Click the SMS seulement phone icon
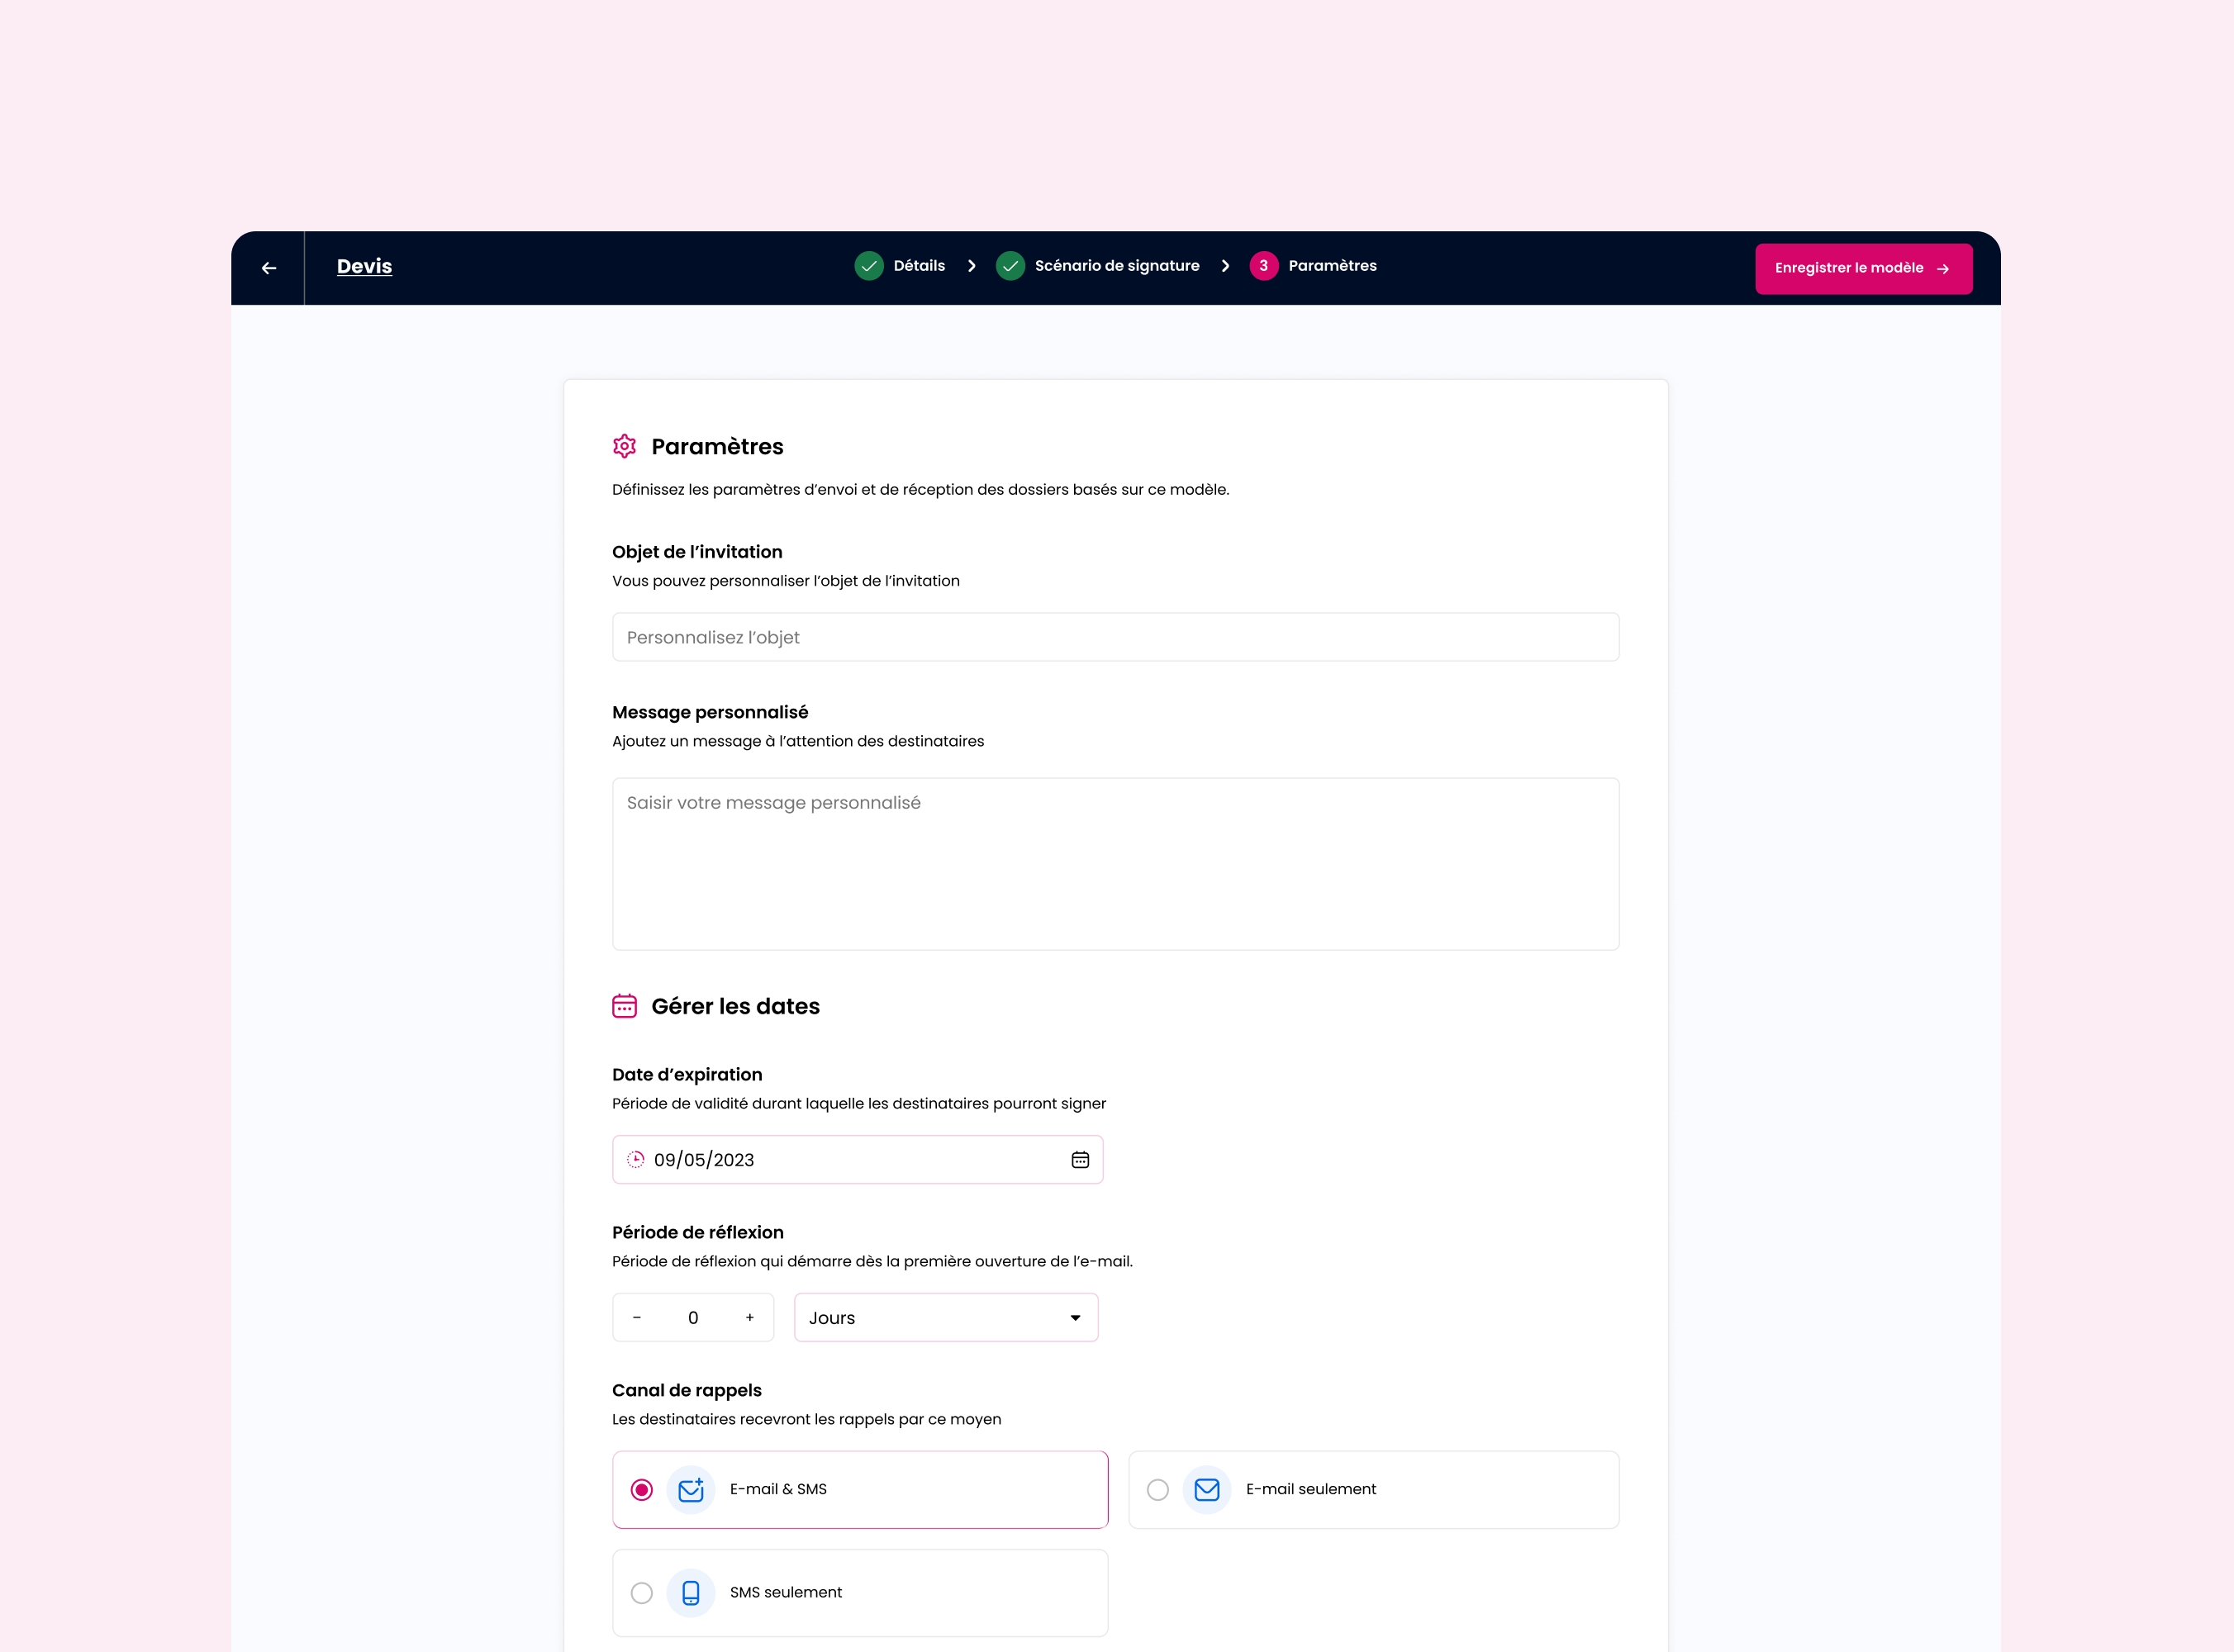The height and width of the screenshot is (1652, 2234). tap(691, 1593)
